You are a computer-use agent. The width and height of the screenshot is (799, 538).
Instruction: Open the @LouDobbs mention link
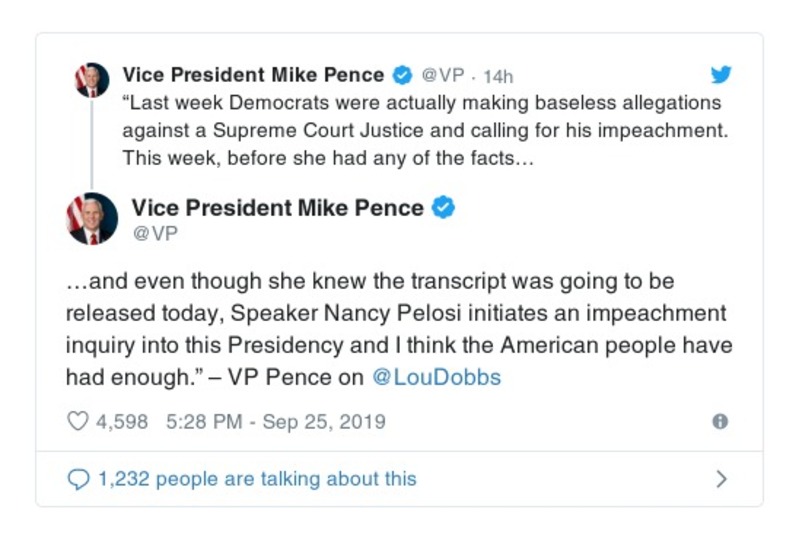(x=436, y=377)
